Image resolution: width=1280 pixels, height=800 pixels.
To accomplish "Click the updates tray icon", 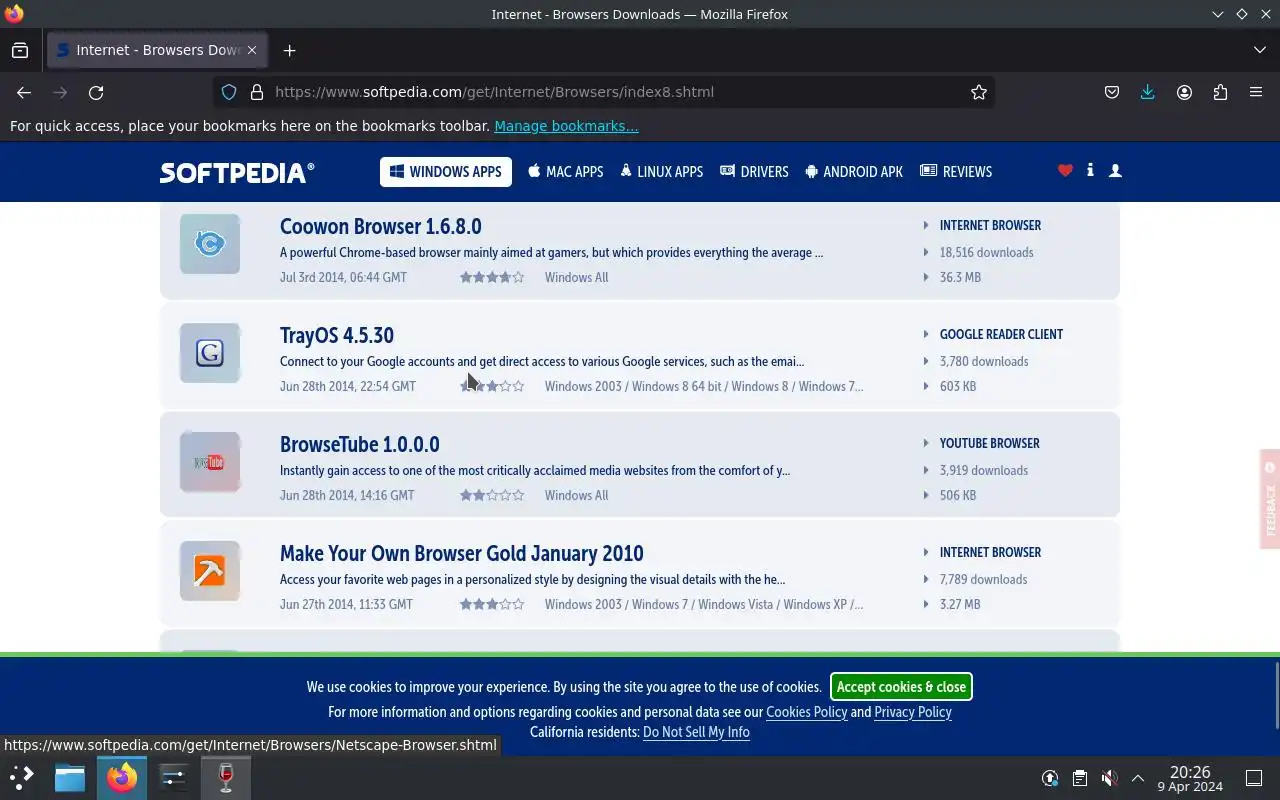I will [x=1050, y=778].
